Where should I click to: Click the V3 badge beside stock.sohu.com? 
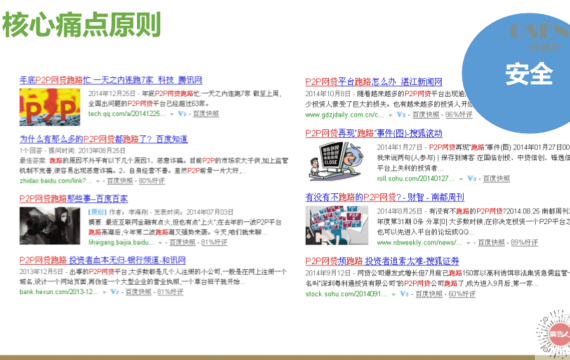pyautogui.click(x=405, y=293)
